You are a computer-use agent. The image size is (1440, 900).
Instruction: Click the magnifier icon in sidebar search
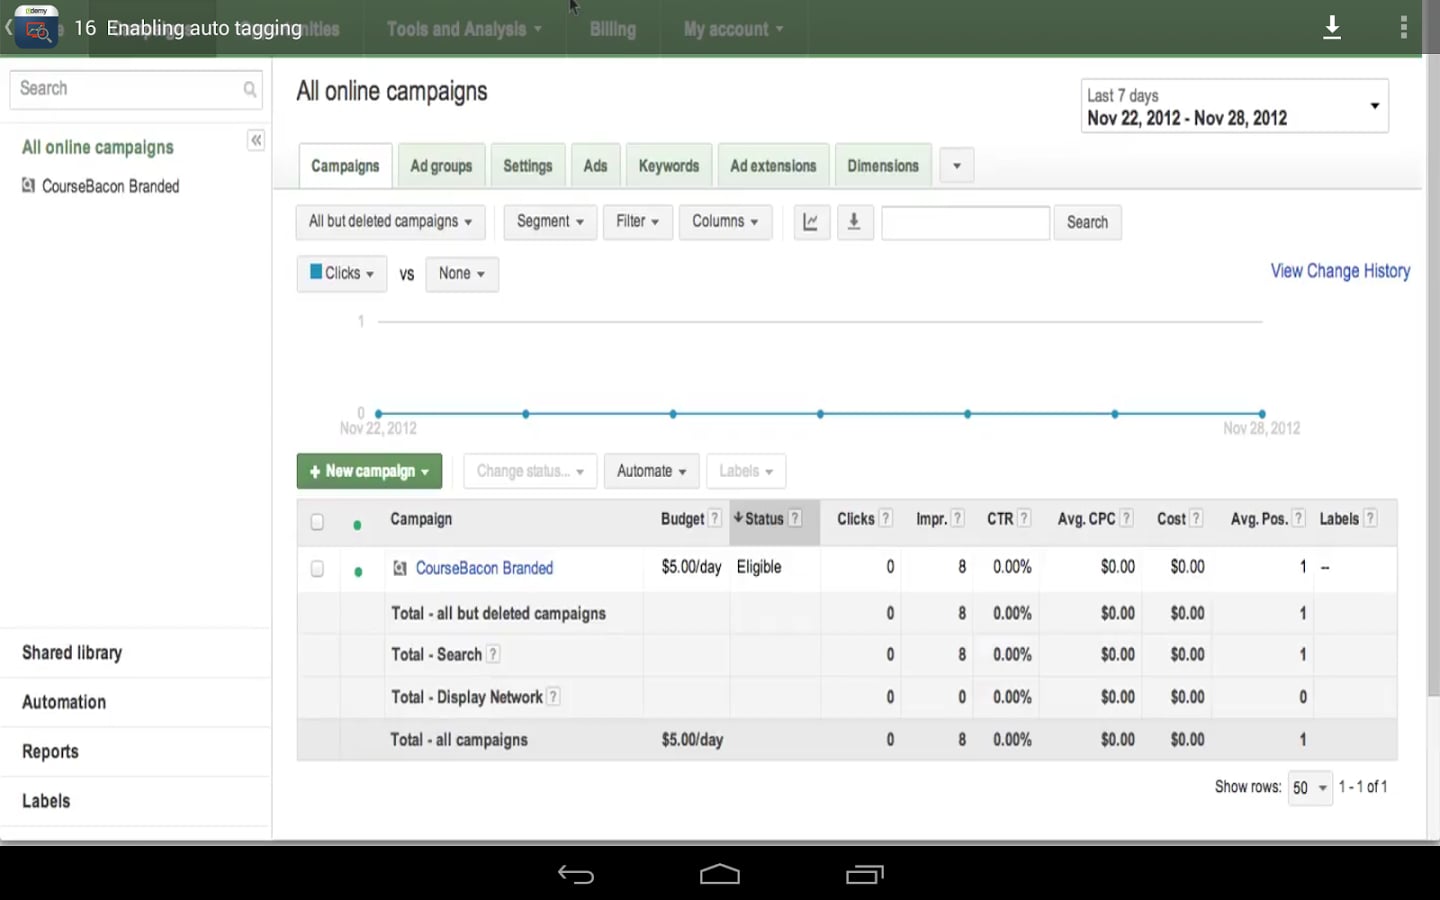(250, 89)
